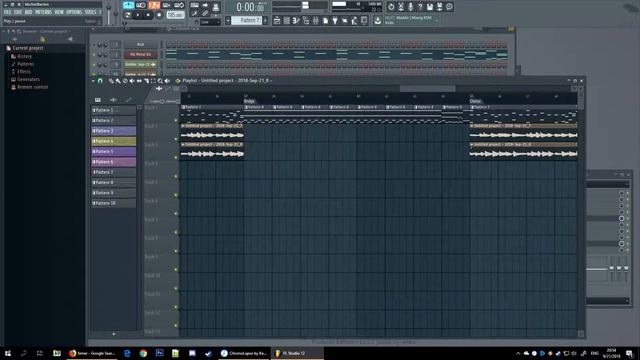Open the news panel dropdown arrow

tap(436, 20)
